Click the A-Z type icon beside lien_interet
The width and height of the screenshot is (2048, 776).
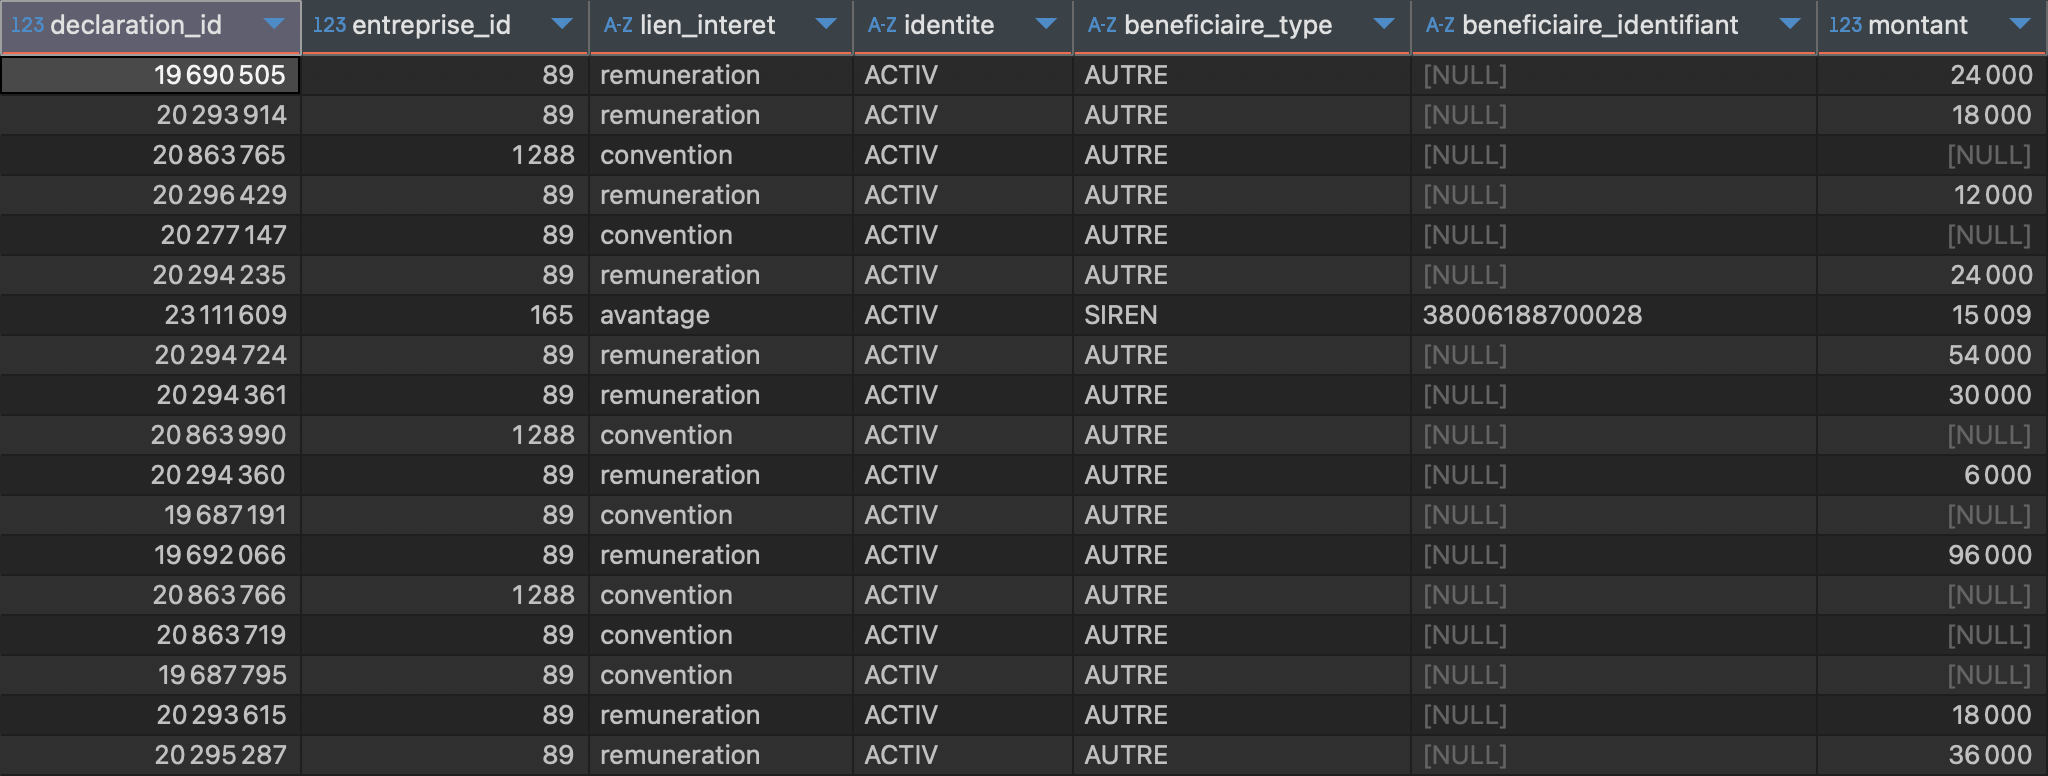pyautogui.click(x=618, y=25)
